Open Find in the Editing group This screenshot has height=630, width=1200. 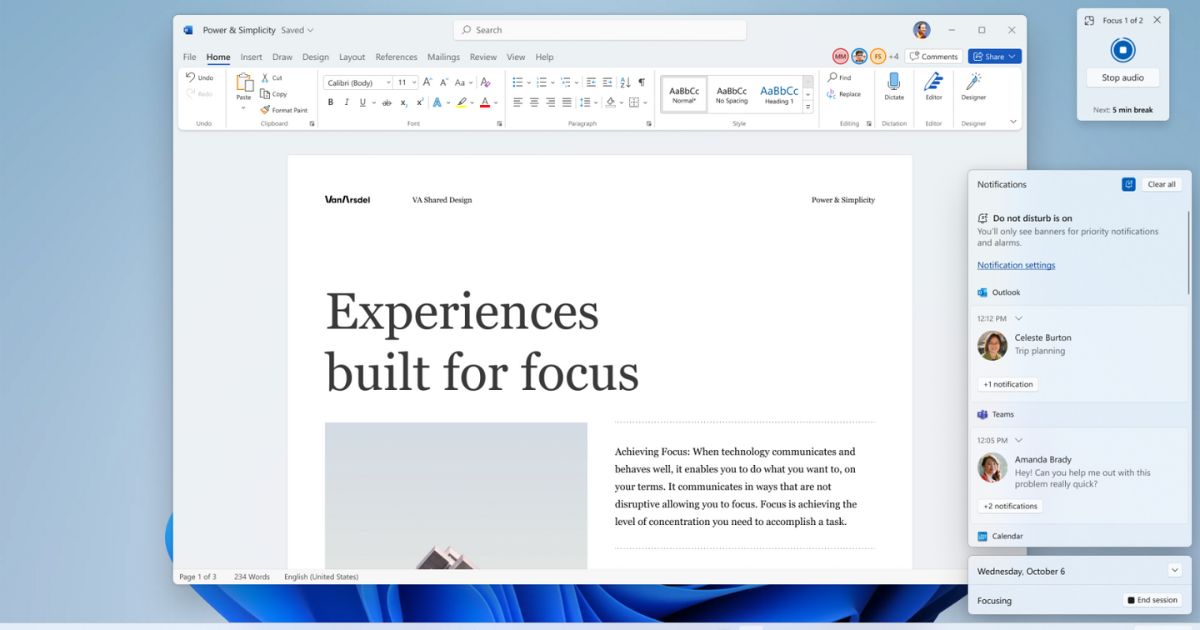[x=840, y=77]
